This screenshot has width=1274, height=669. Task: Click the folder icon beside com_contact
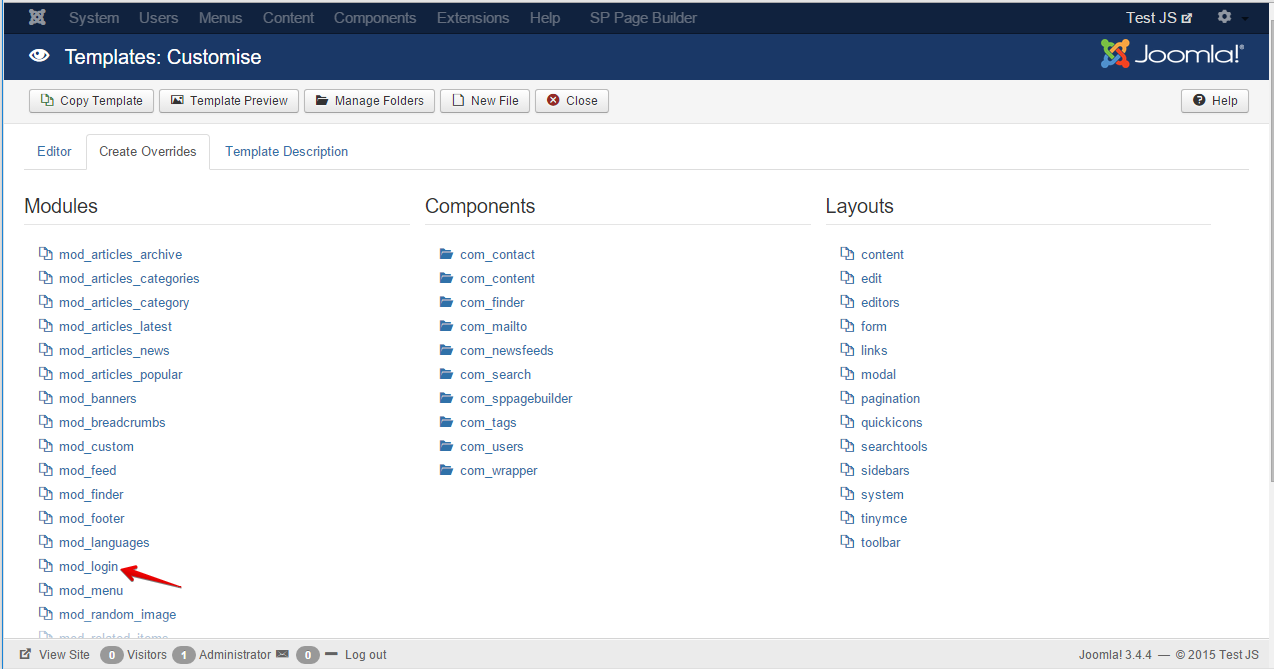click(x=446, y=254)
